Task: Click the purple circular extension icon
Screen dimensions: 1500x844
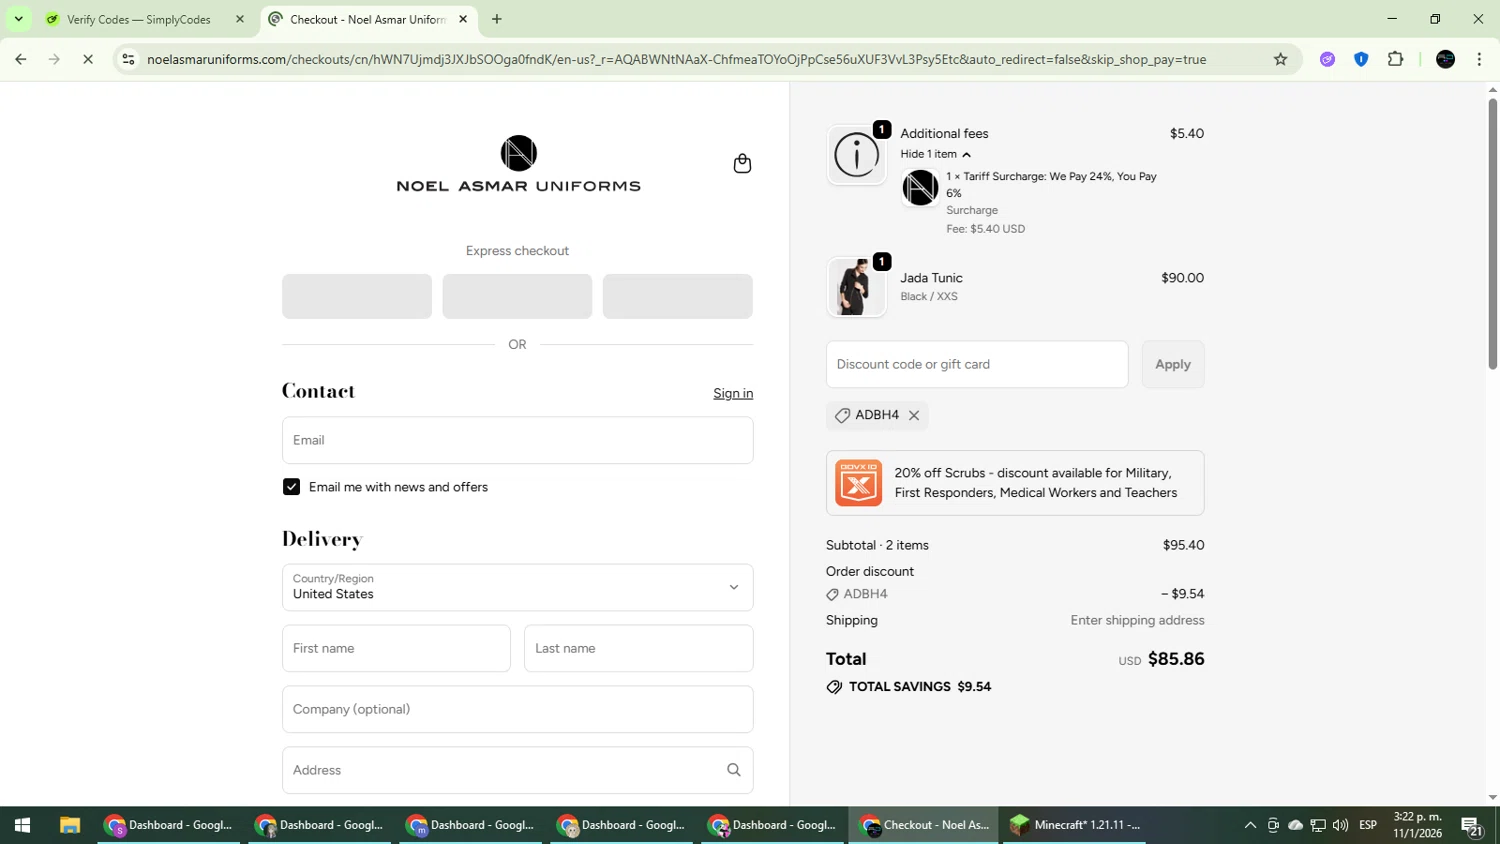Action: coord(1327,59)
